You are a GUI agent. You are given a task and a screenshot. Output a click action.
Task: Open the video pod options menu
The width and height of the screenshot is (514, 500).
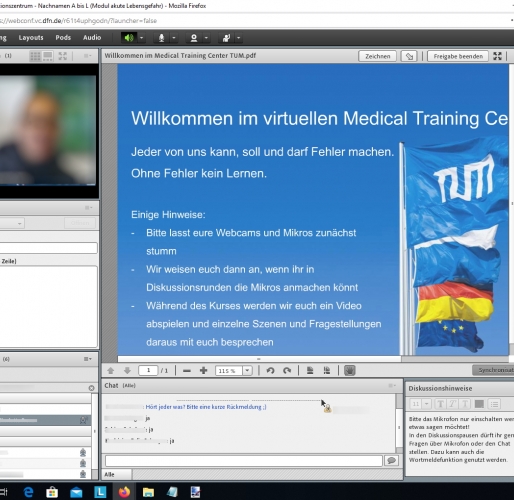87,56
